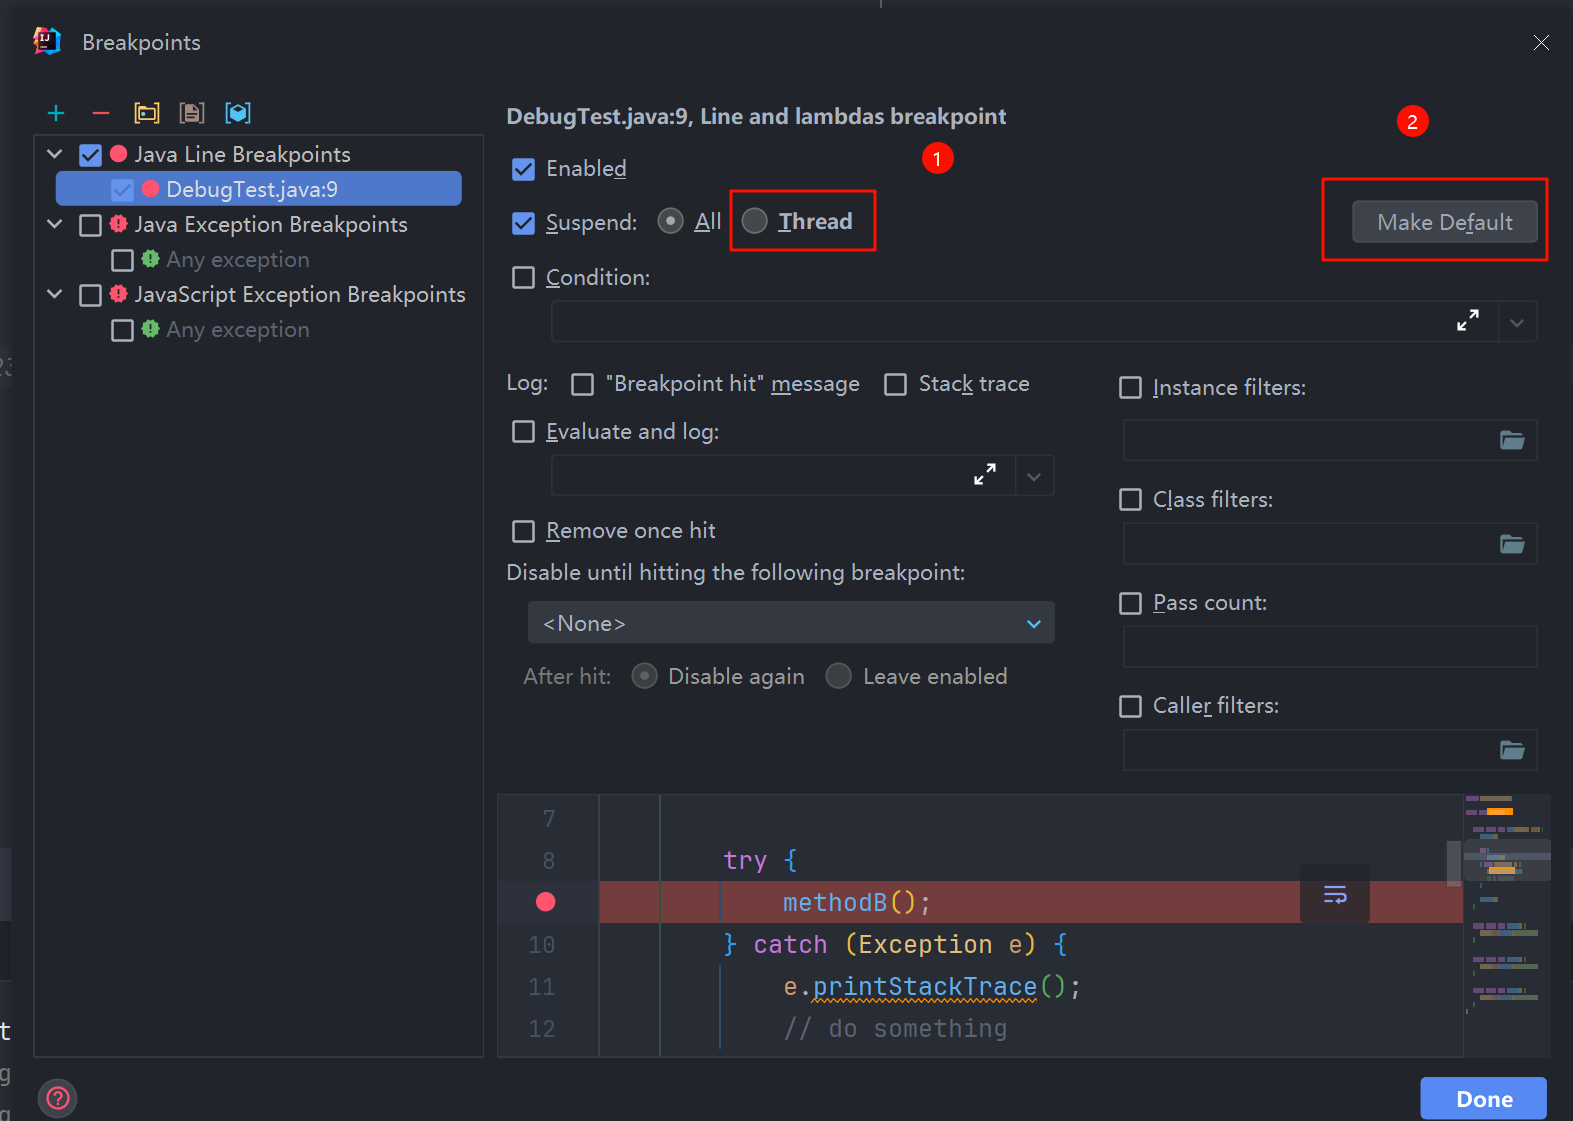Browse Caller filters folder icon
The width and height of the screenshot is (1573, 1121).
coord(1512,750)
